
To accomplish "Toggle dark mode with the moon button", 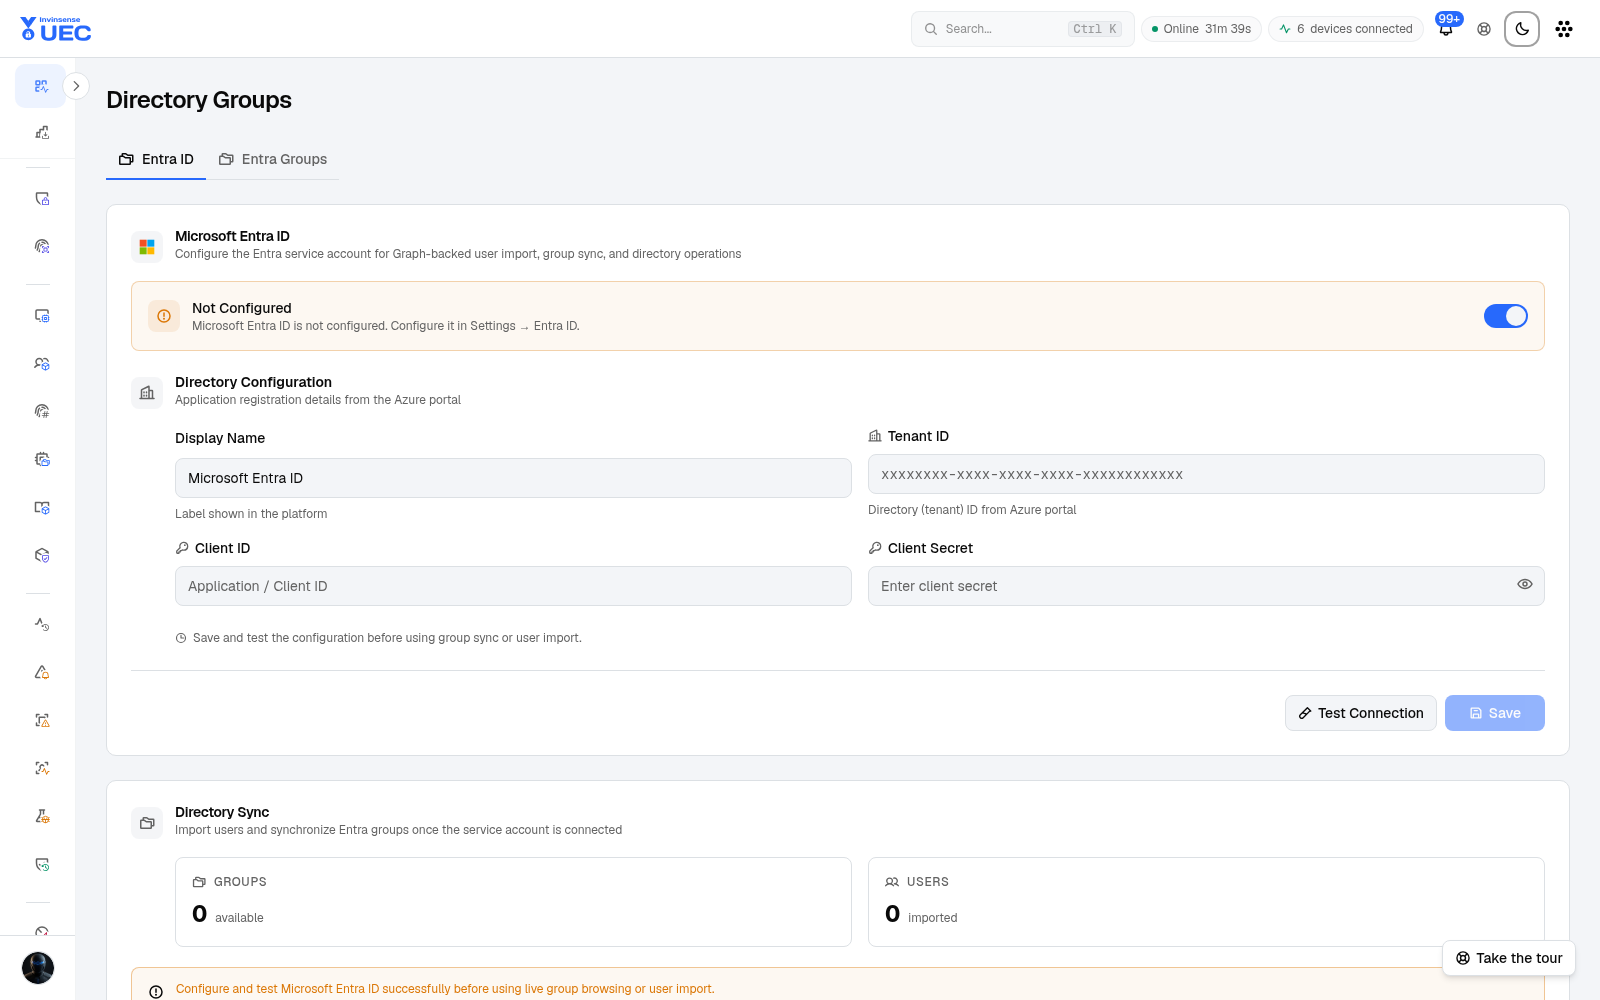I will click(x=1522, y=29).
